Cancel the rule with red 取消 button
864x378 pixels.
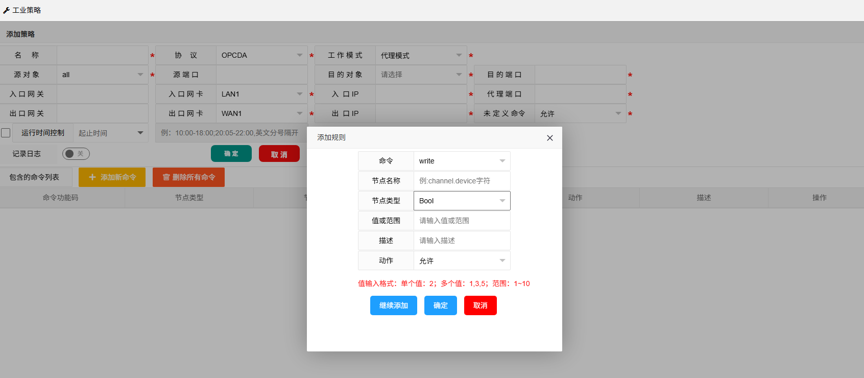pyautogui.click(x=480, y=305)
